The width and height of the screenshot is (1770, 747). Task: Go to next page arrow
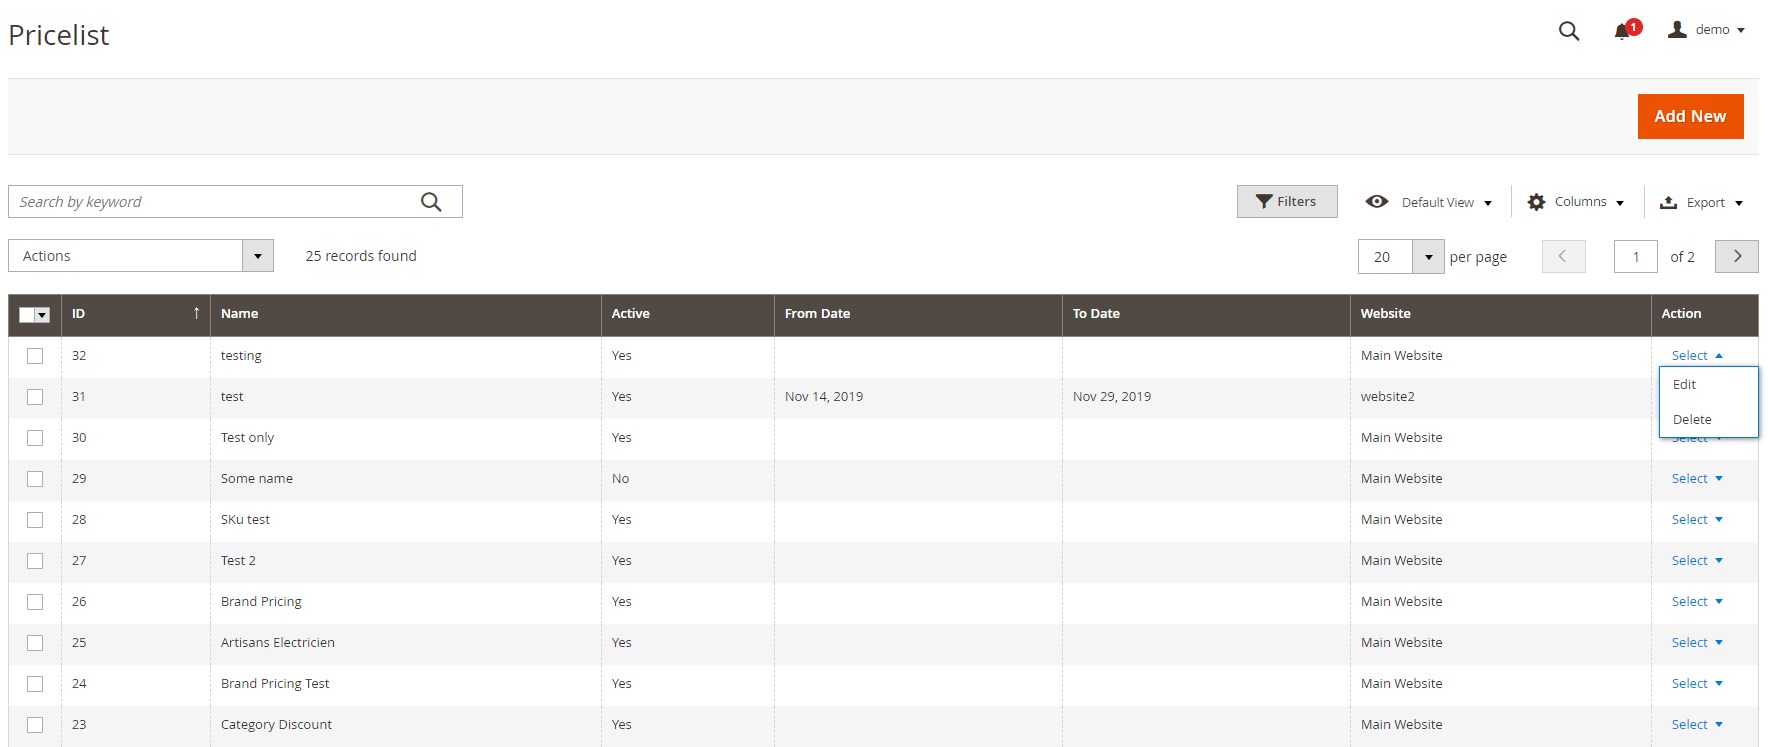tap(1736, 256)
